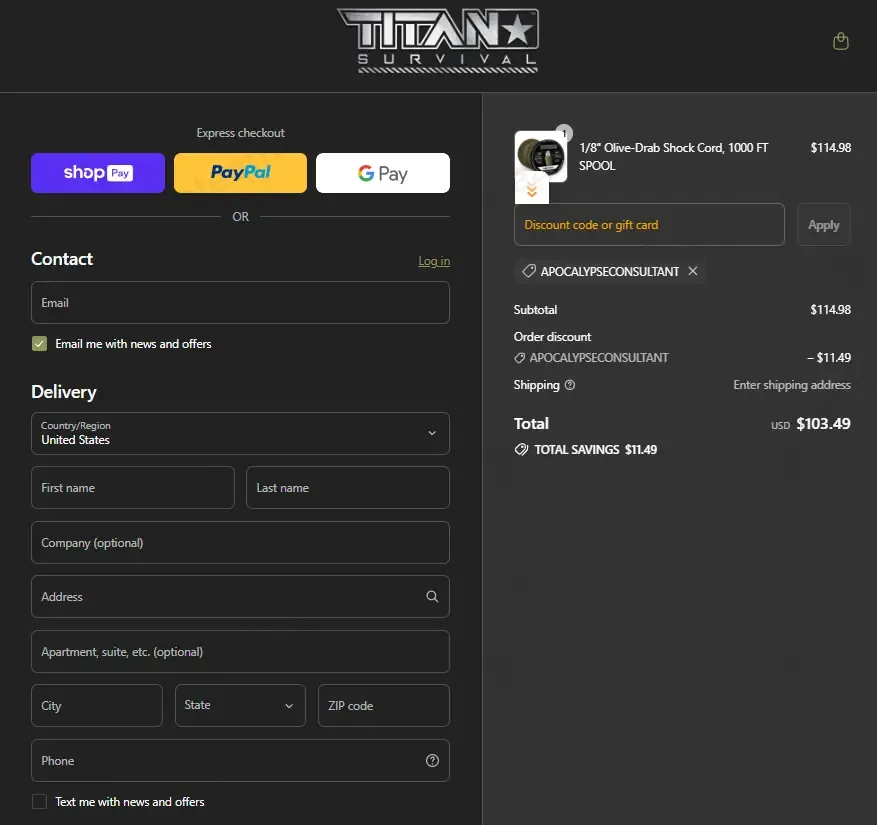Click the TOTAL SAVINGS $11.49 text
The width and height of the screenshot is (877, 825).
pyautogui.click(x=595, y=450)
